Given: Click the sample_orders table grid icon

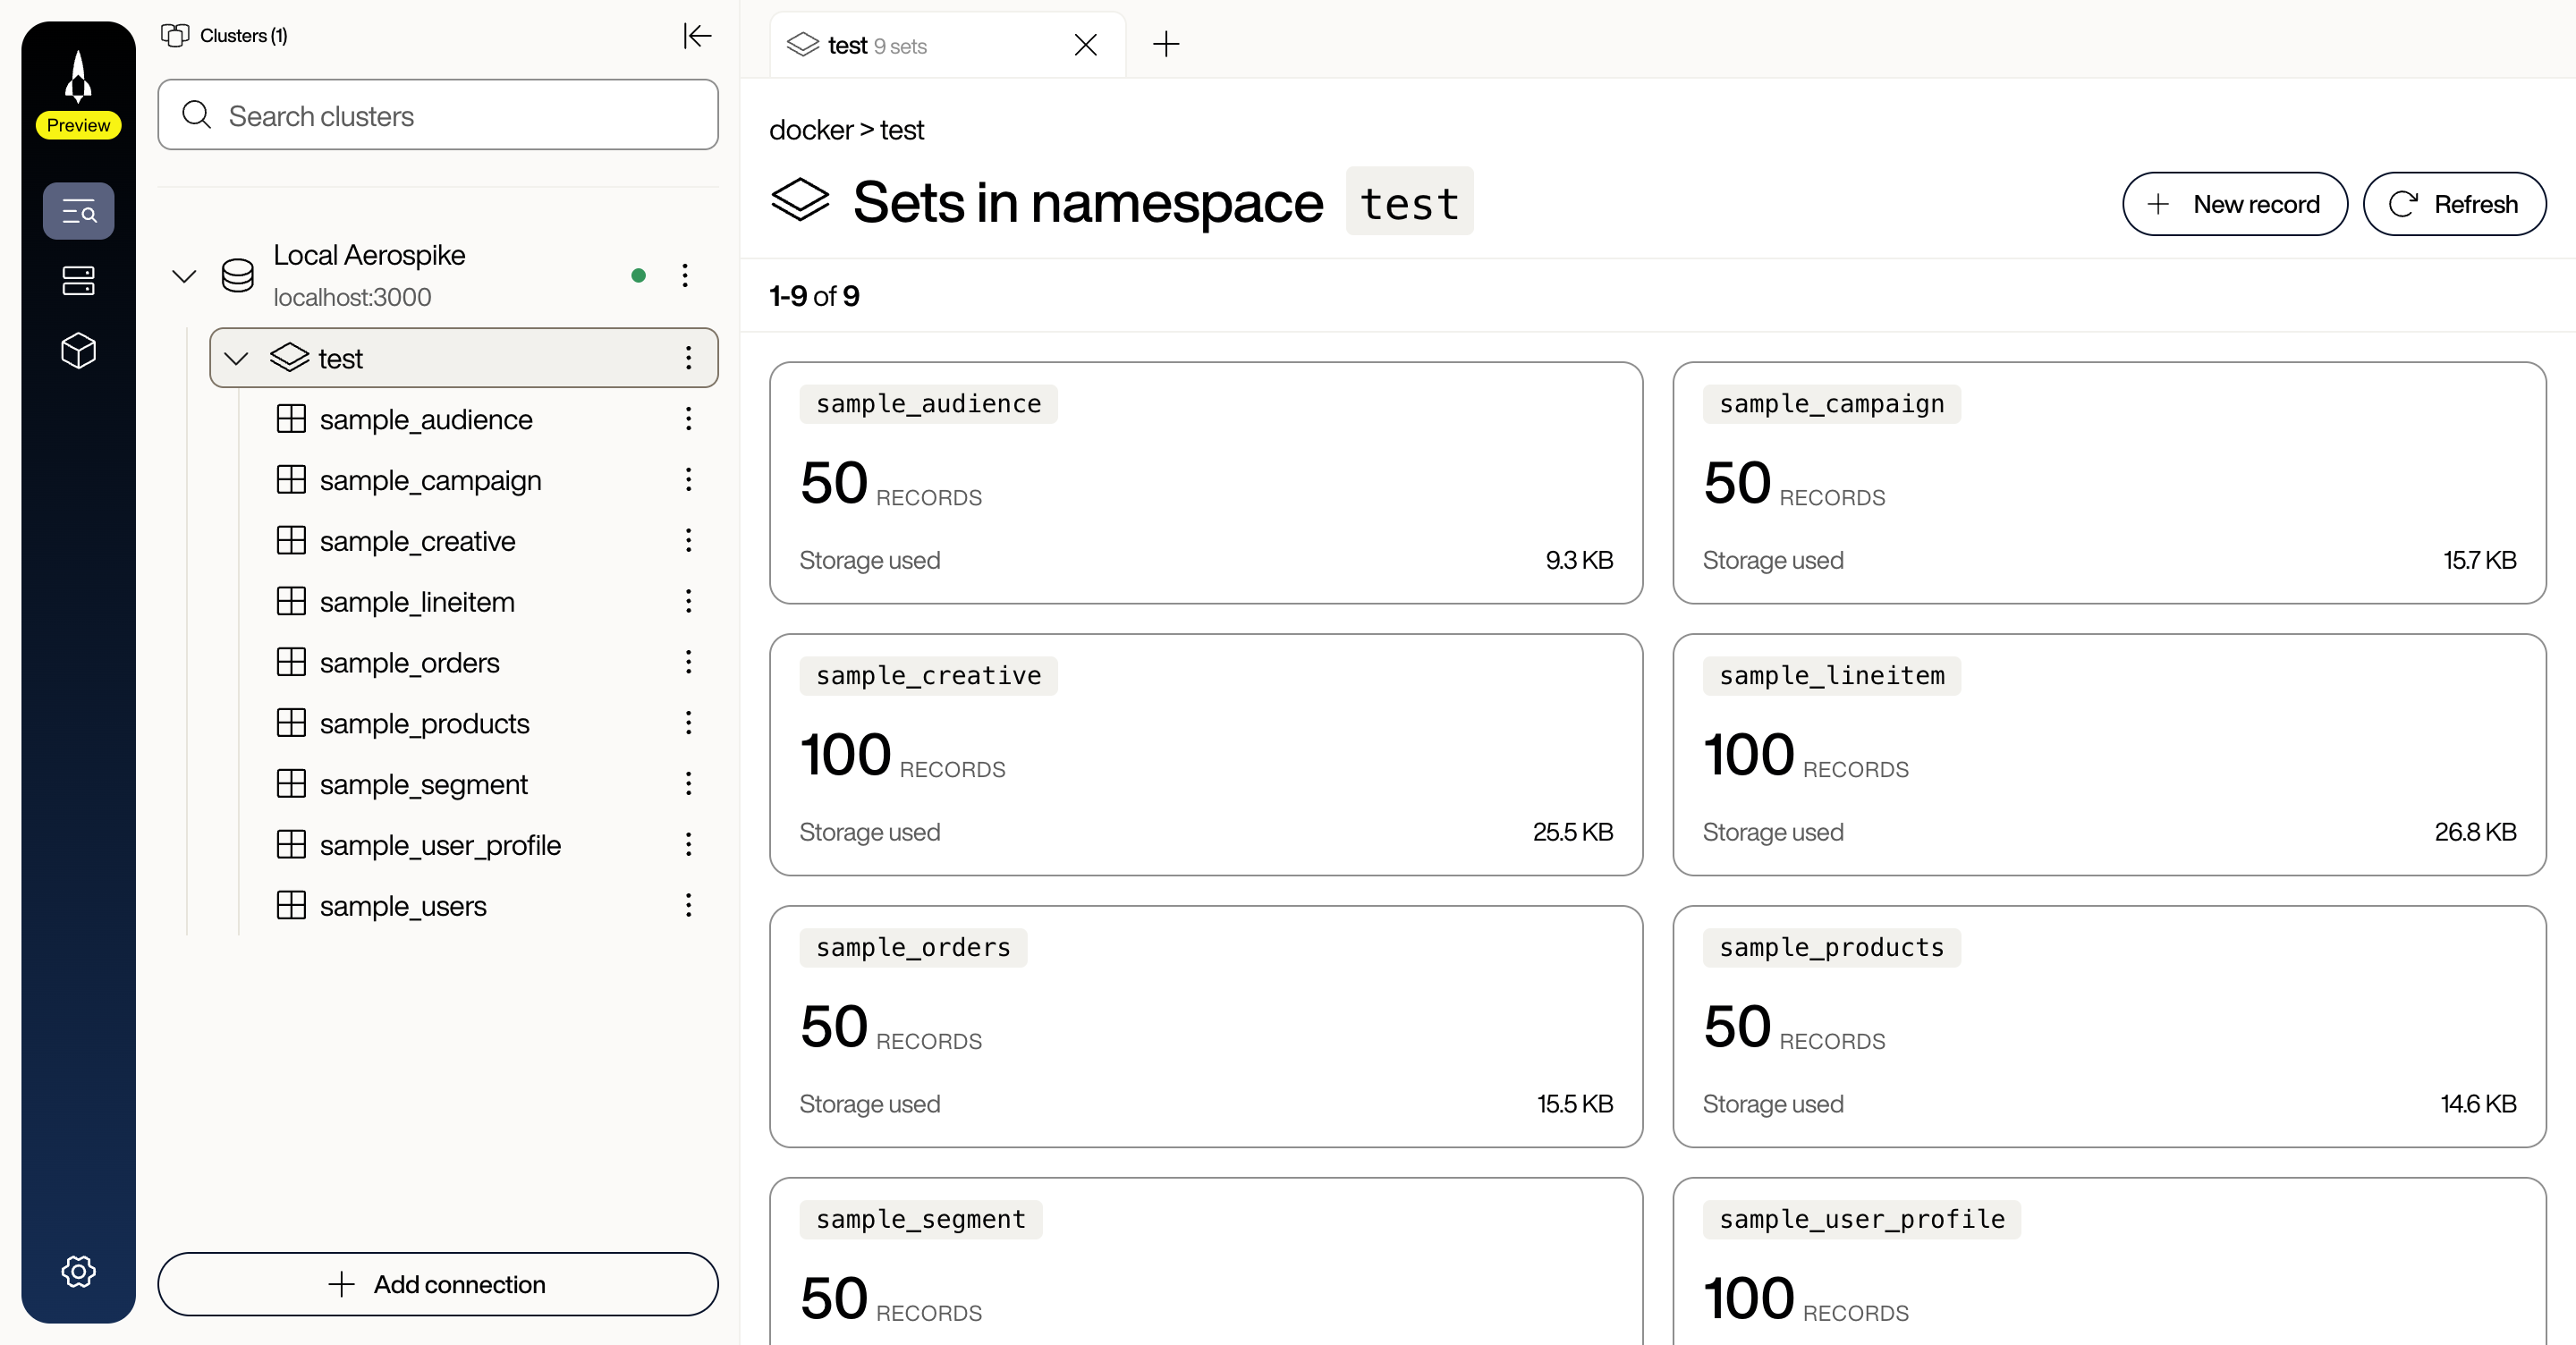Looking at the screenshot, I should point(291,662).
